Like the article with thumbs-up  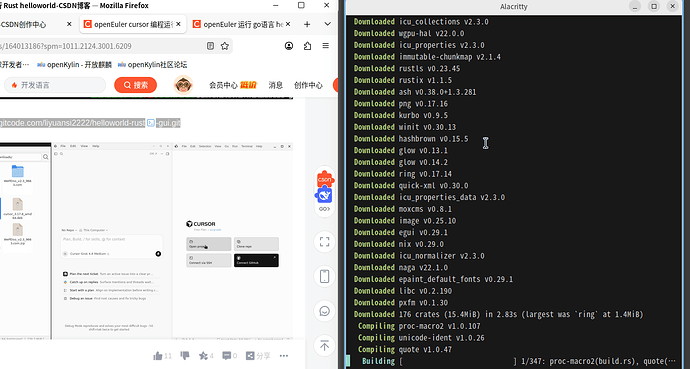click(x=162, y=356)
